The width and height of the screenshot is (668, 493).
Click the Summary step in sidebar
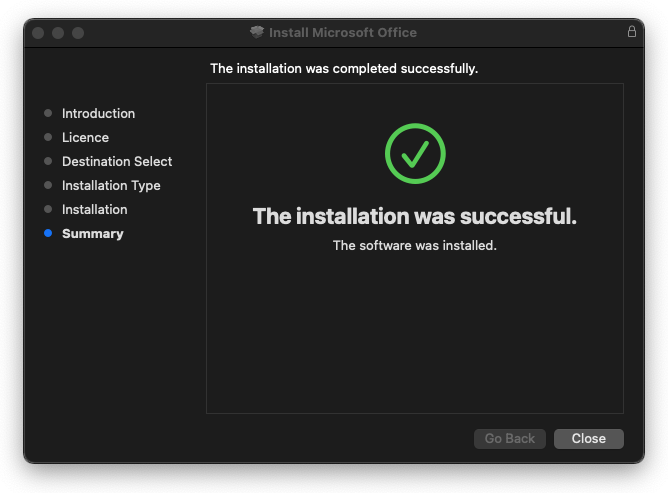pos(93,234)
